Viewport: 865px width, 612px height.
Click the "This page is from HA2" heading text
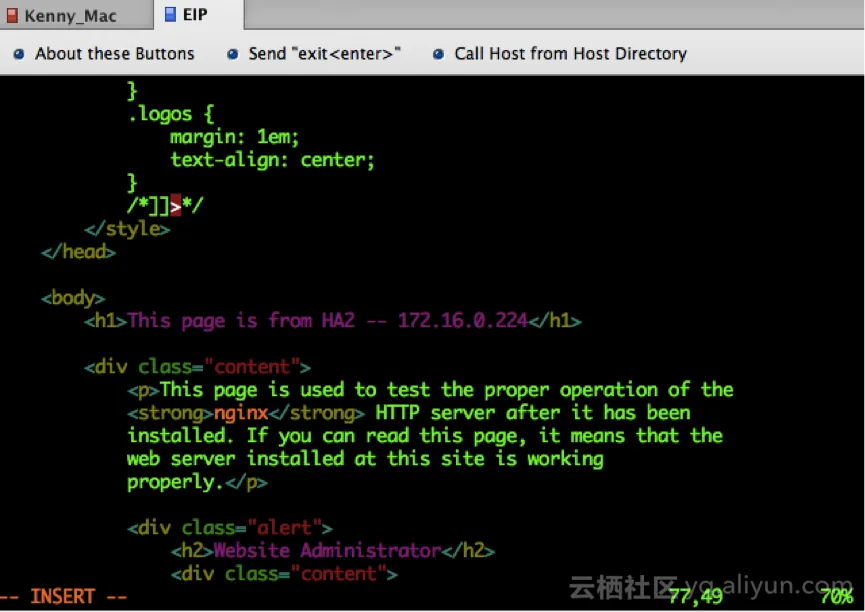click(241, 321)
